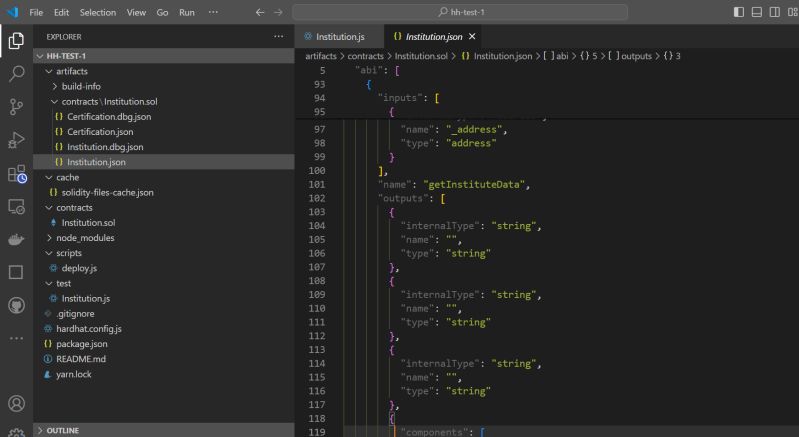Screen dimensions: 799x437
Task: Open the Run menu
Action: click(187, 12)
